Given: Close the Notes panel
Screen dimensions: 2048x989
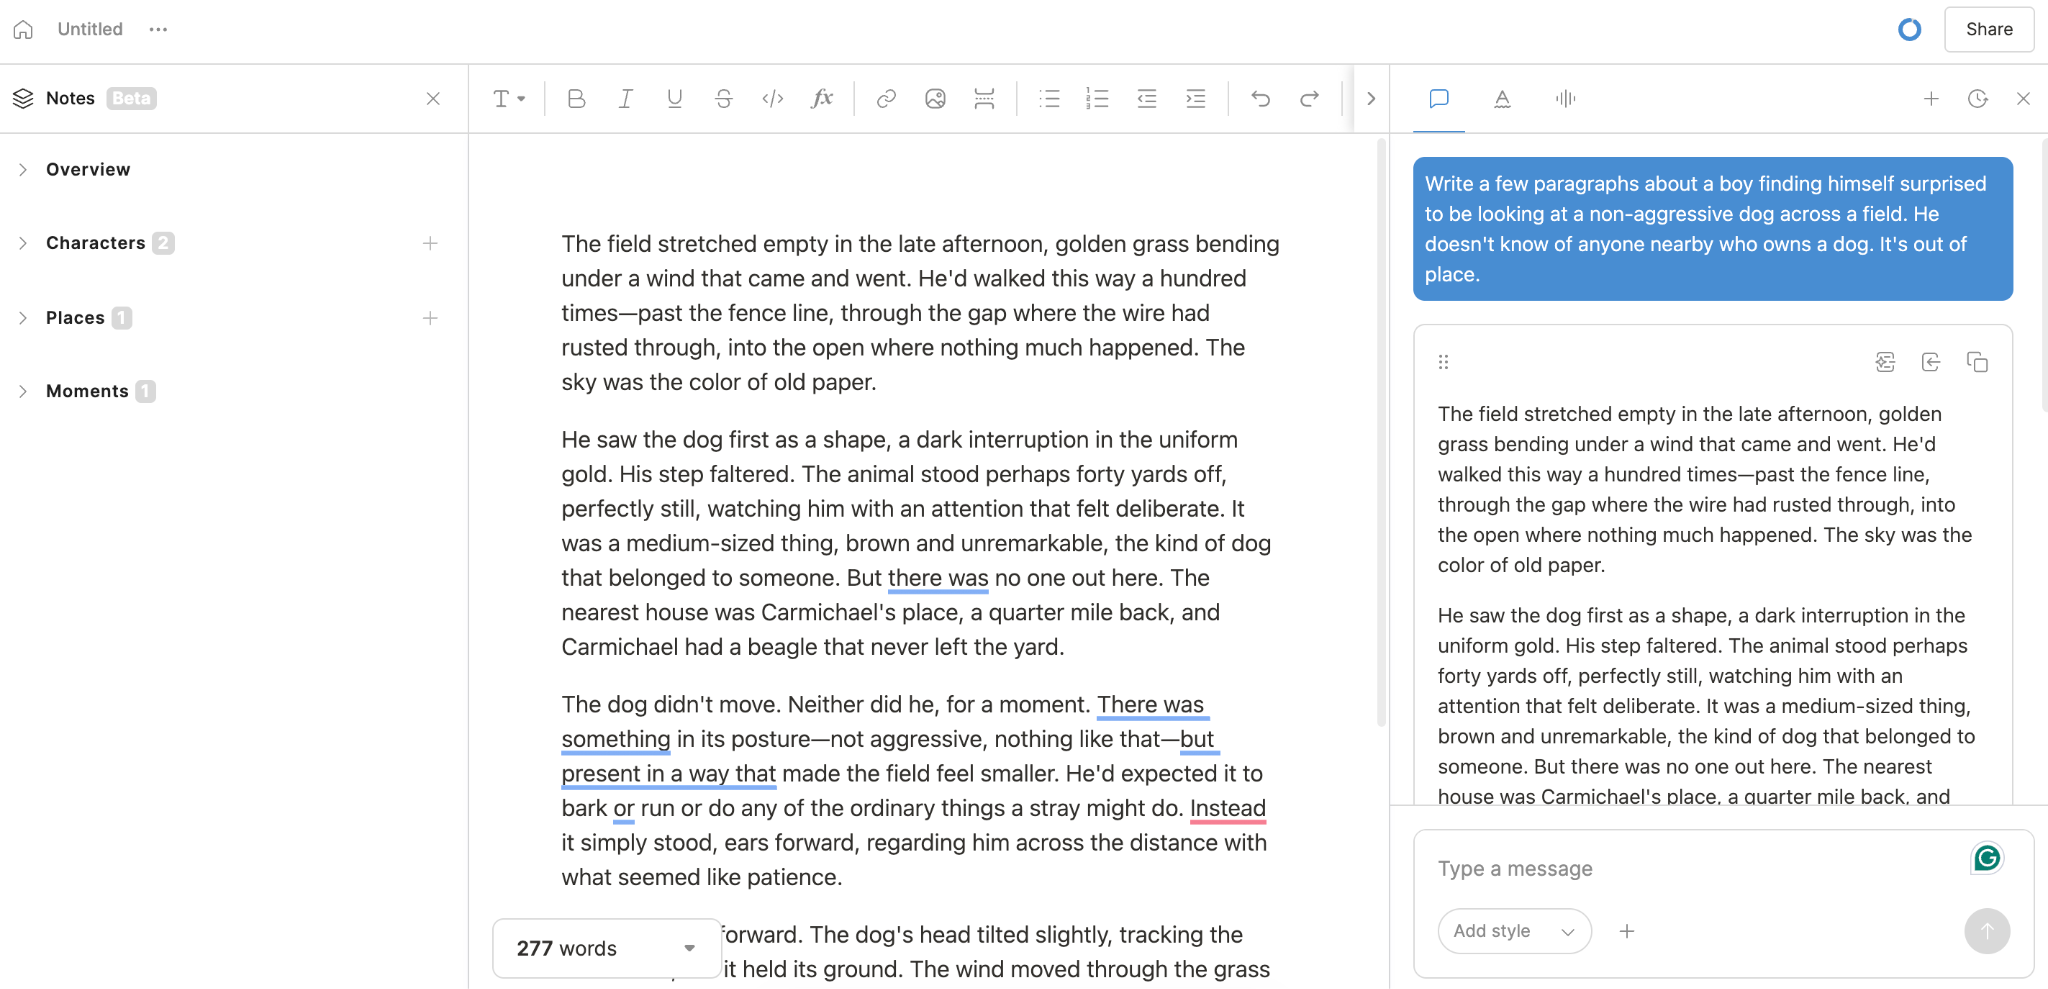Looking at the screenshot, I should 433,98.
